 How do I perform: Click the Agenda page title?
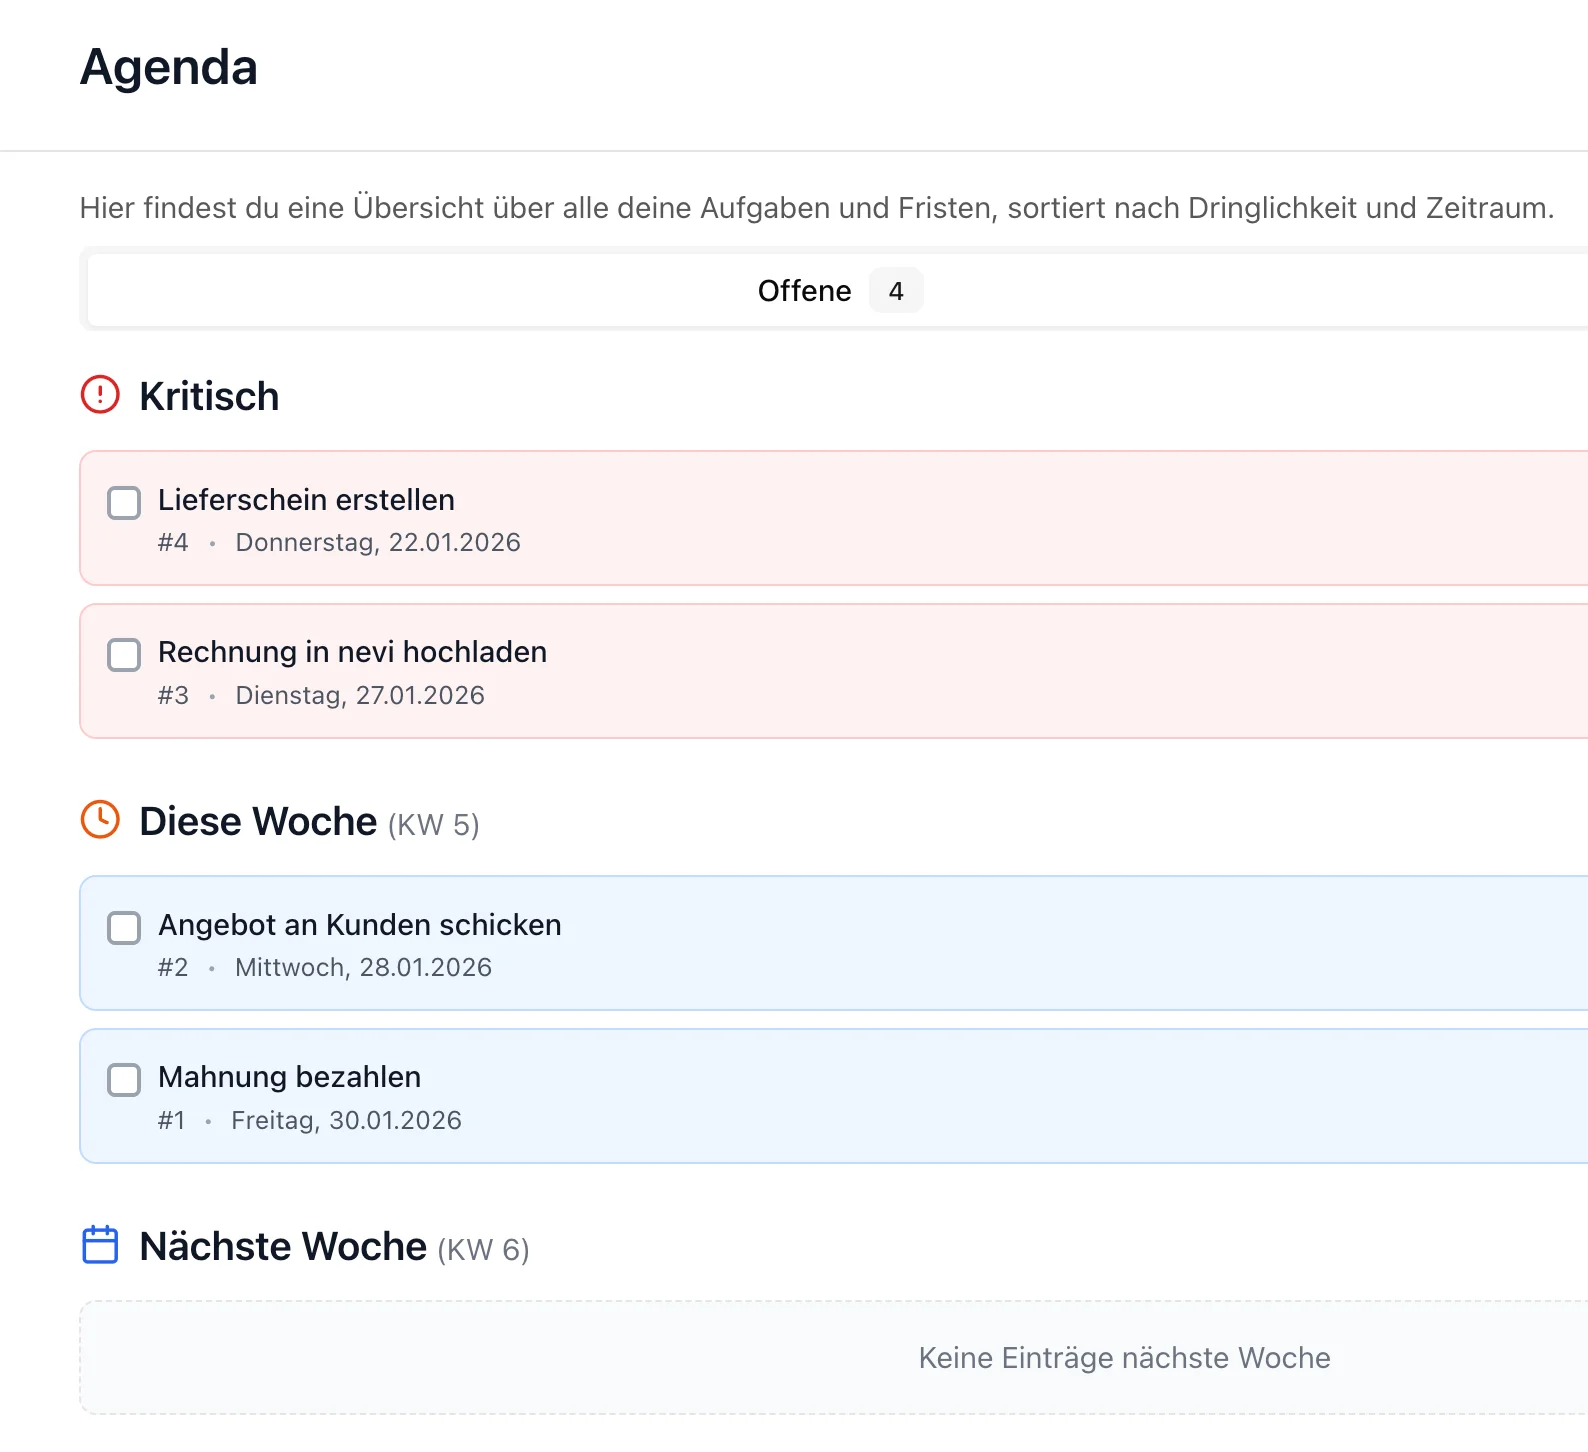point(169,67)
